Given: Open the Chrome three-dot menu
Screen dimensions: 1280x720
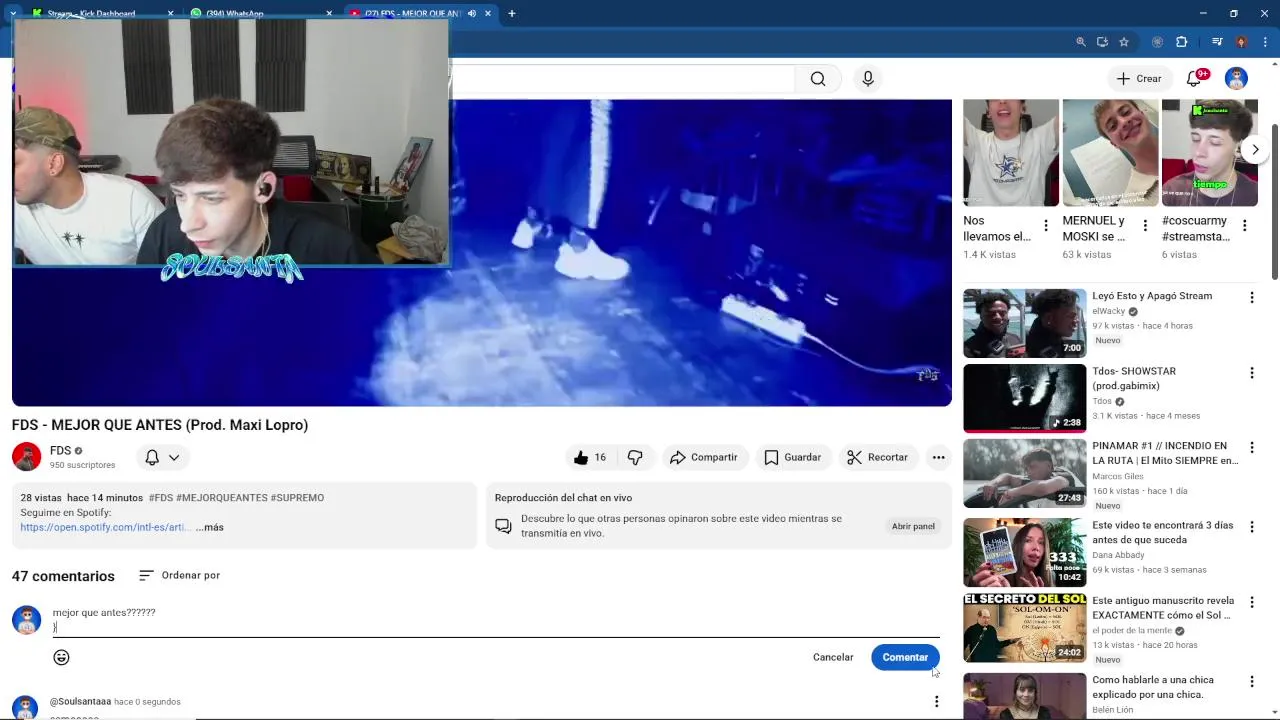Looking at the screenshot, I should pos(1265,42).
